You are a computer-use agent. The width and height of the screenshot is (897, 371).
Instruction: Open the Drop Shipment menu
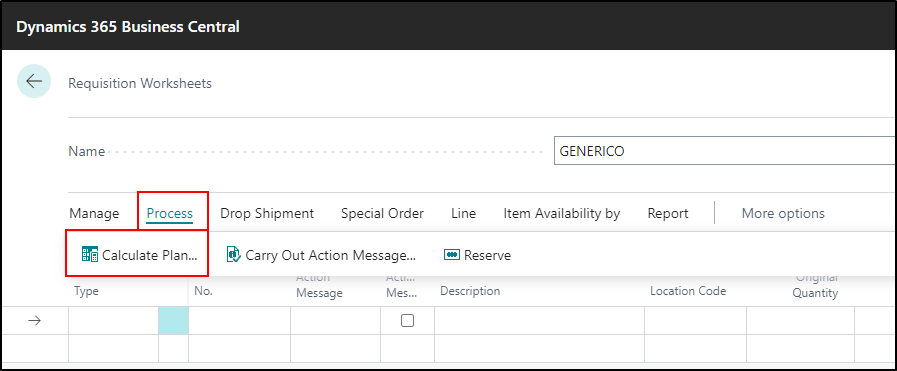click(267, 214)
